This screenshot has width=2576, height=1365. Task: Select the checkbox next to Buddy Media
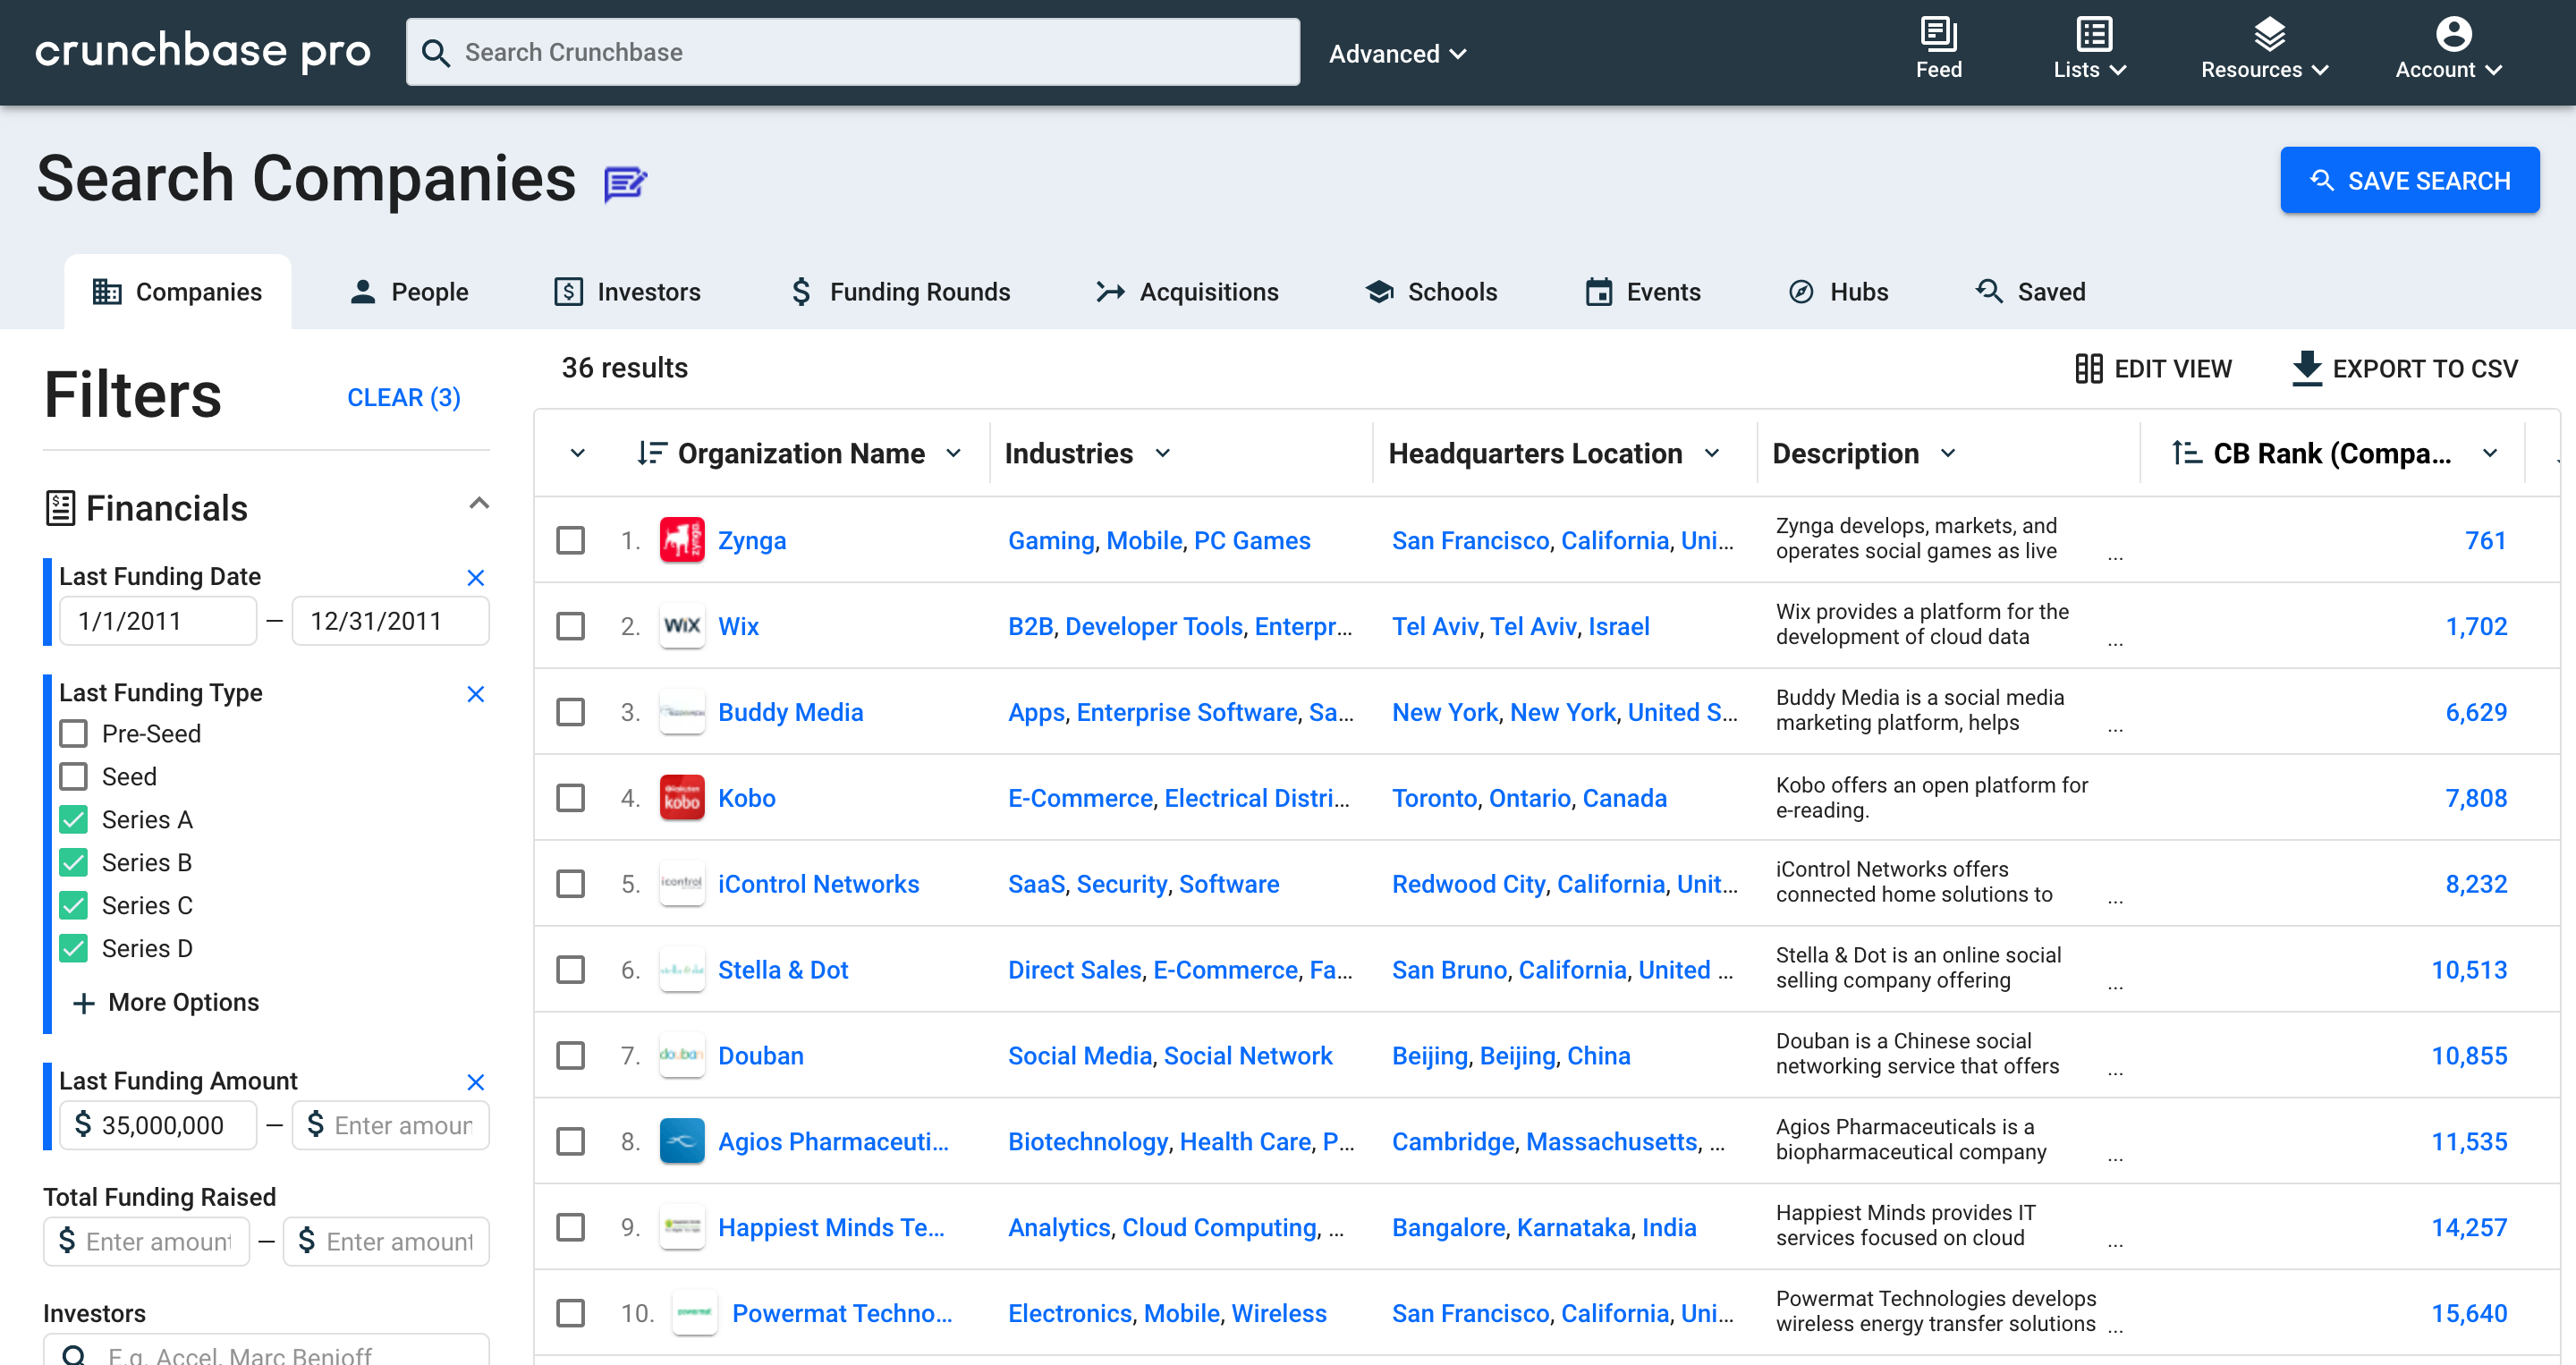point(570,712)
